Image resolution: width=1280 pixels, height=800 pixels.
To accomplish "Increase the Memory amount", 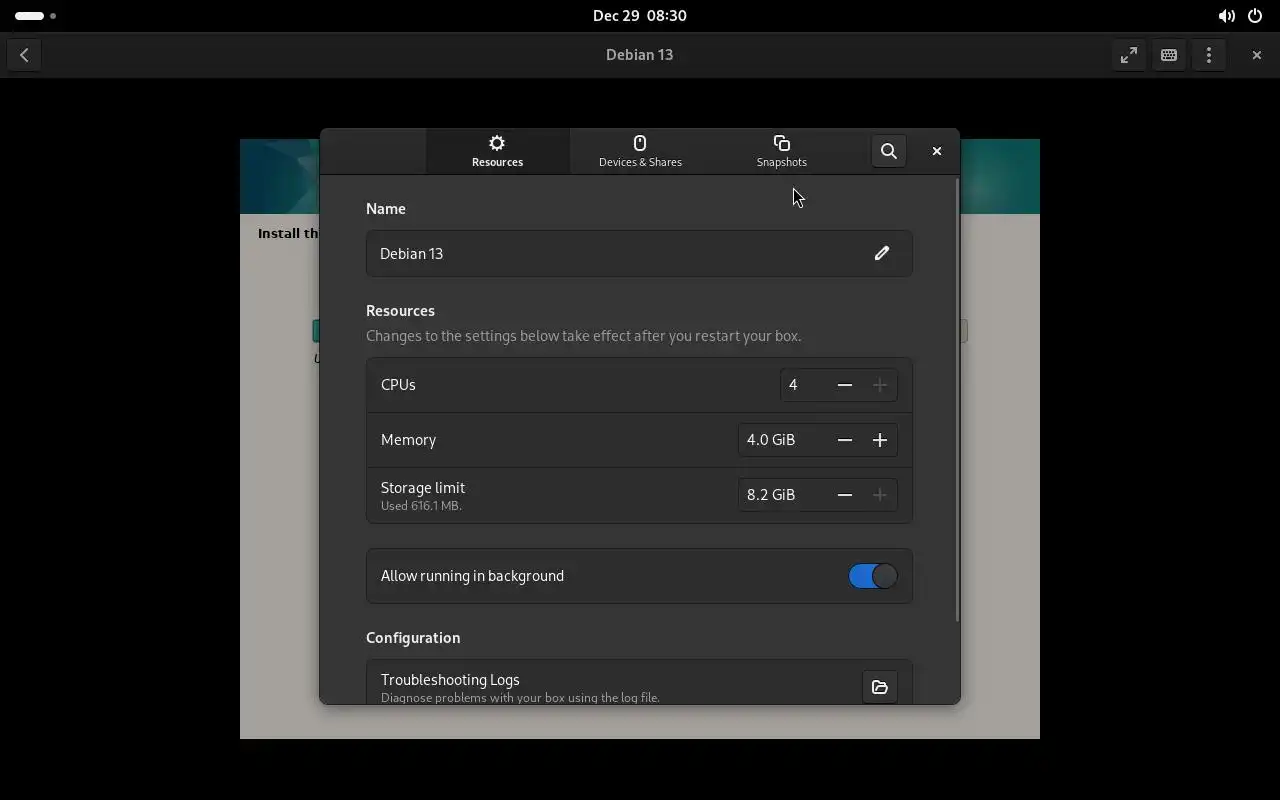I will (880, 440).
